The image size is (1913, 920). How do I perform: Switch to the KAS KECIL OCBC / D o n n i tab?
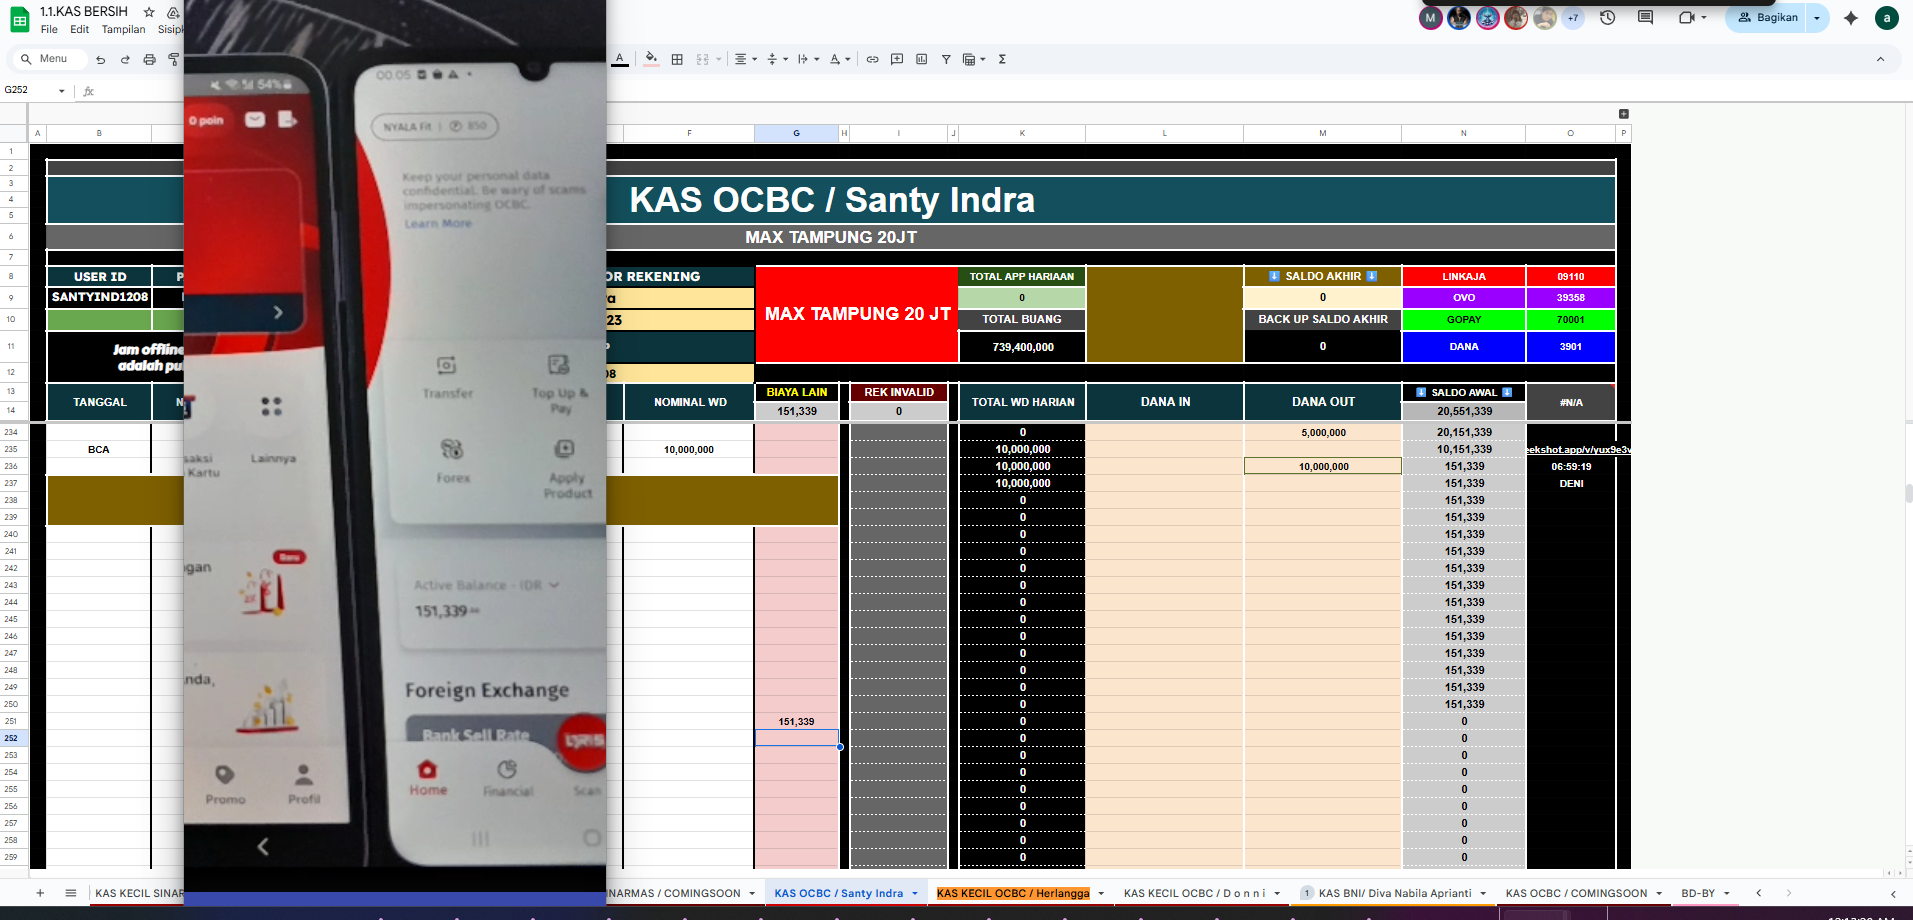point(1194,894)
